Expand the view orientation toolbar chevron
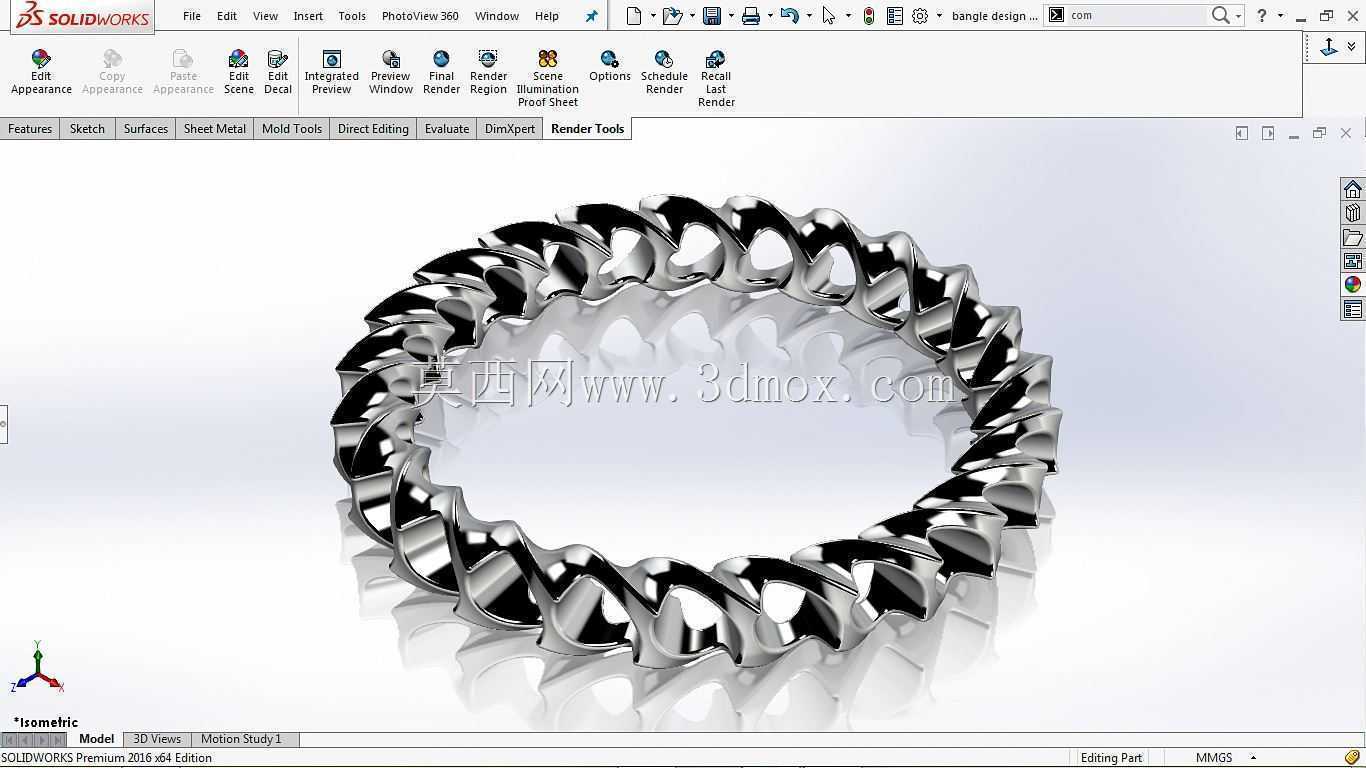The image size is (1366, 768). (x=1352, y=46)
